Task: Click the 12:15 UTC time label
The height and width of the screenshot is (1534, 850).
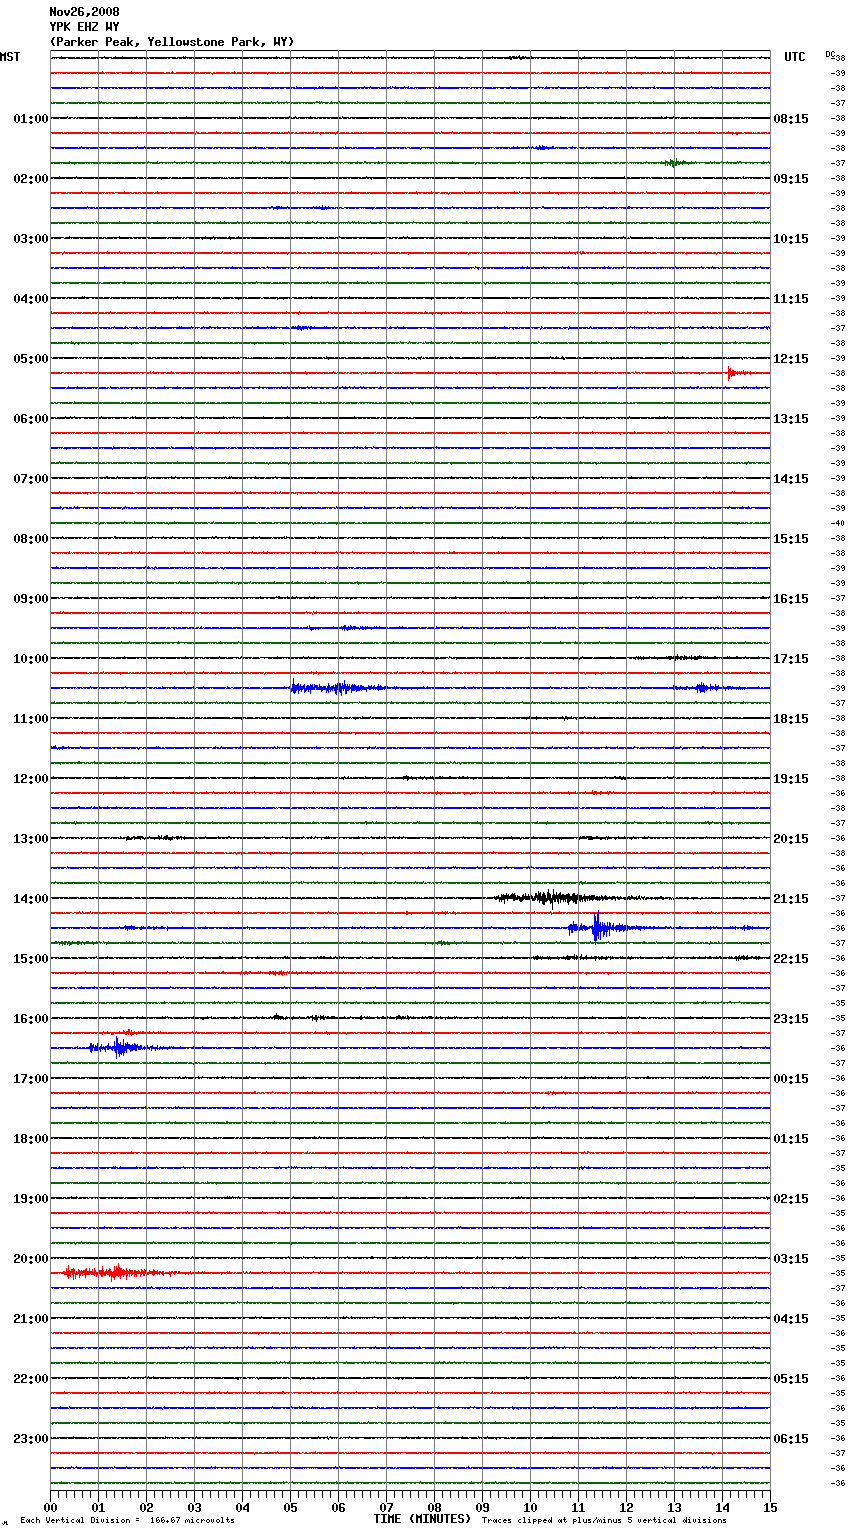Action: [x=791, y=359]
